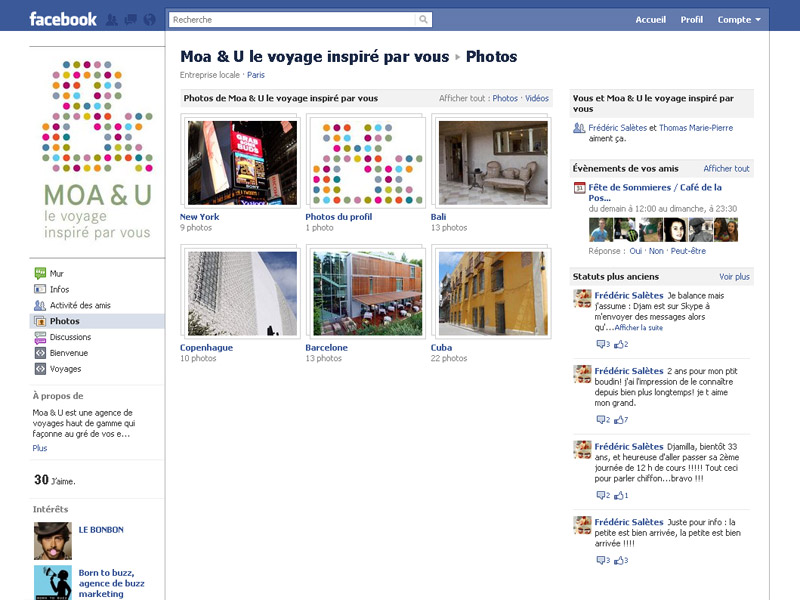Click the Facebook logo
Screen dimensions: 800x600
pyautogui.click(x=63, y=19)
